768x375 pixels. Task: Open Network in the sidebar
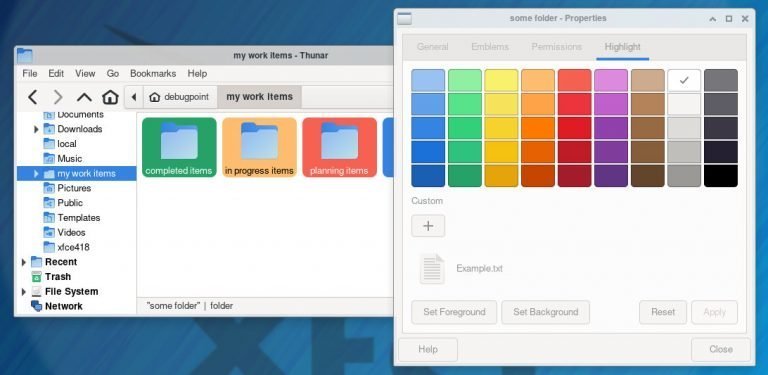point(56,306)
